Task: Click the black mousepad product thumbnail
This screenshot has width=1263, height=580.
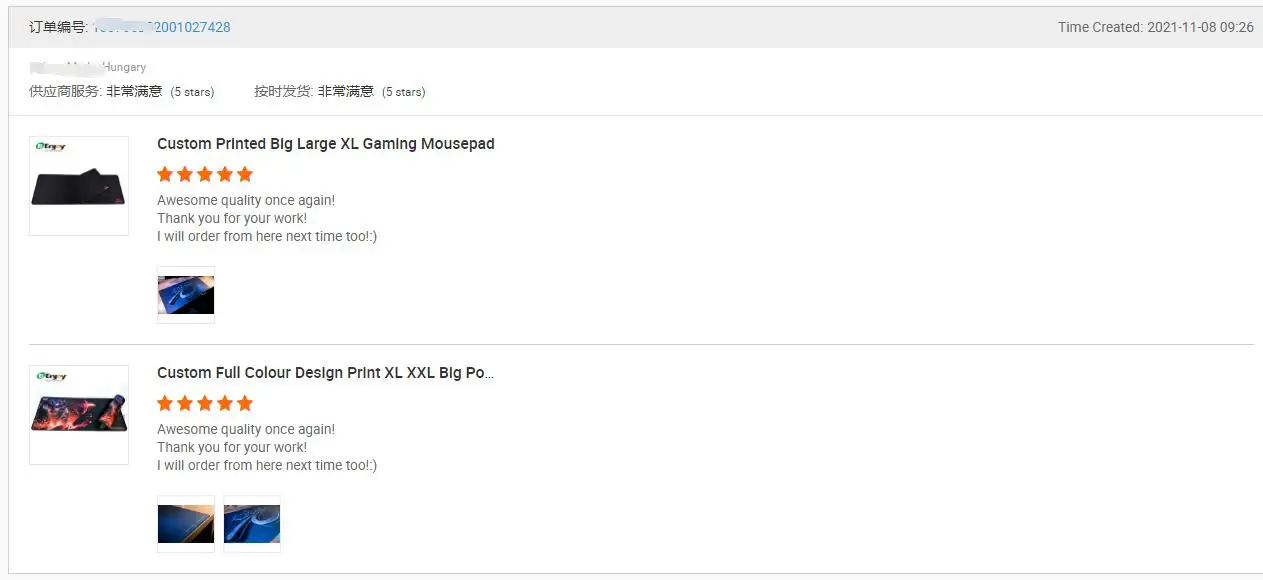Action: (79, 186)
